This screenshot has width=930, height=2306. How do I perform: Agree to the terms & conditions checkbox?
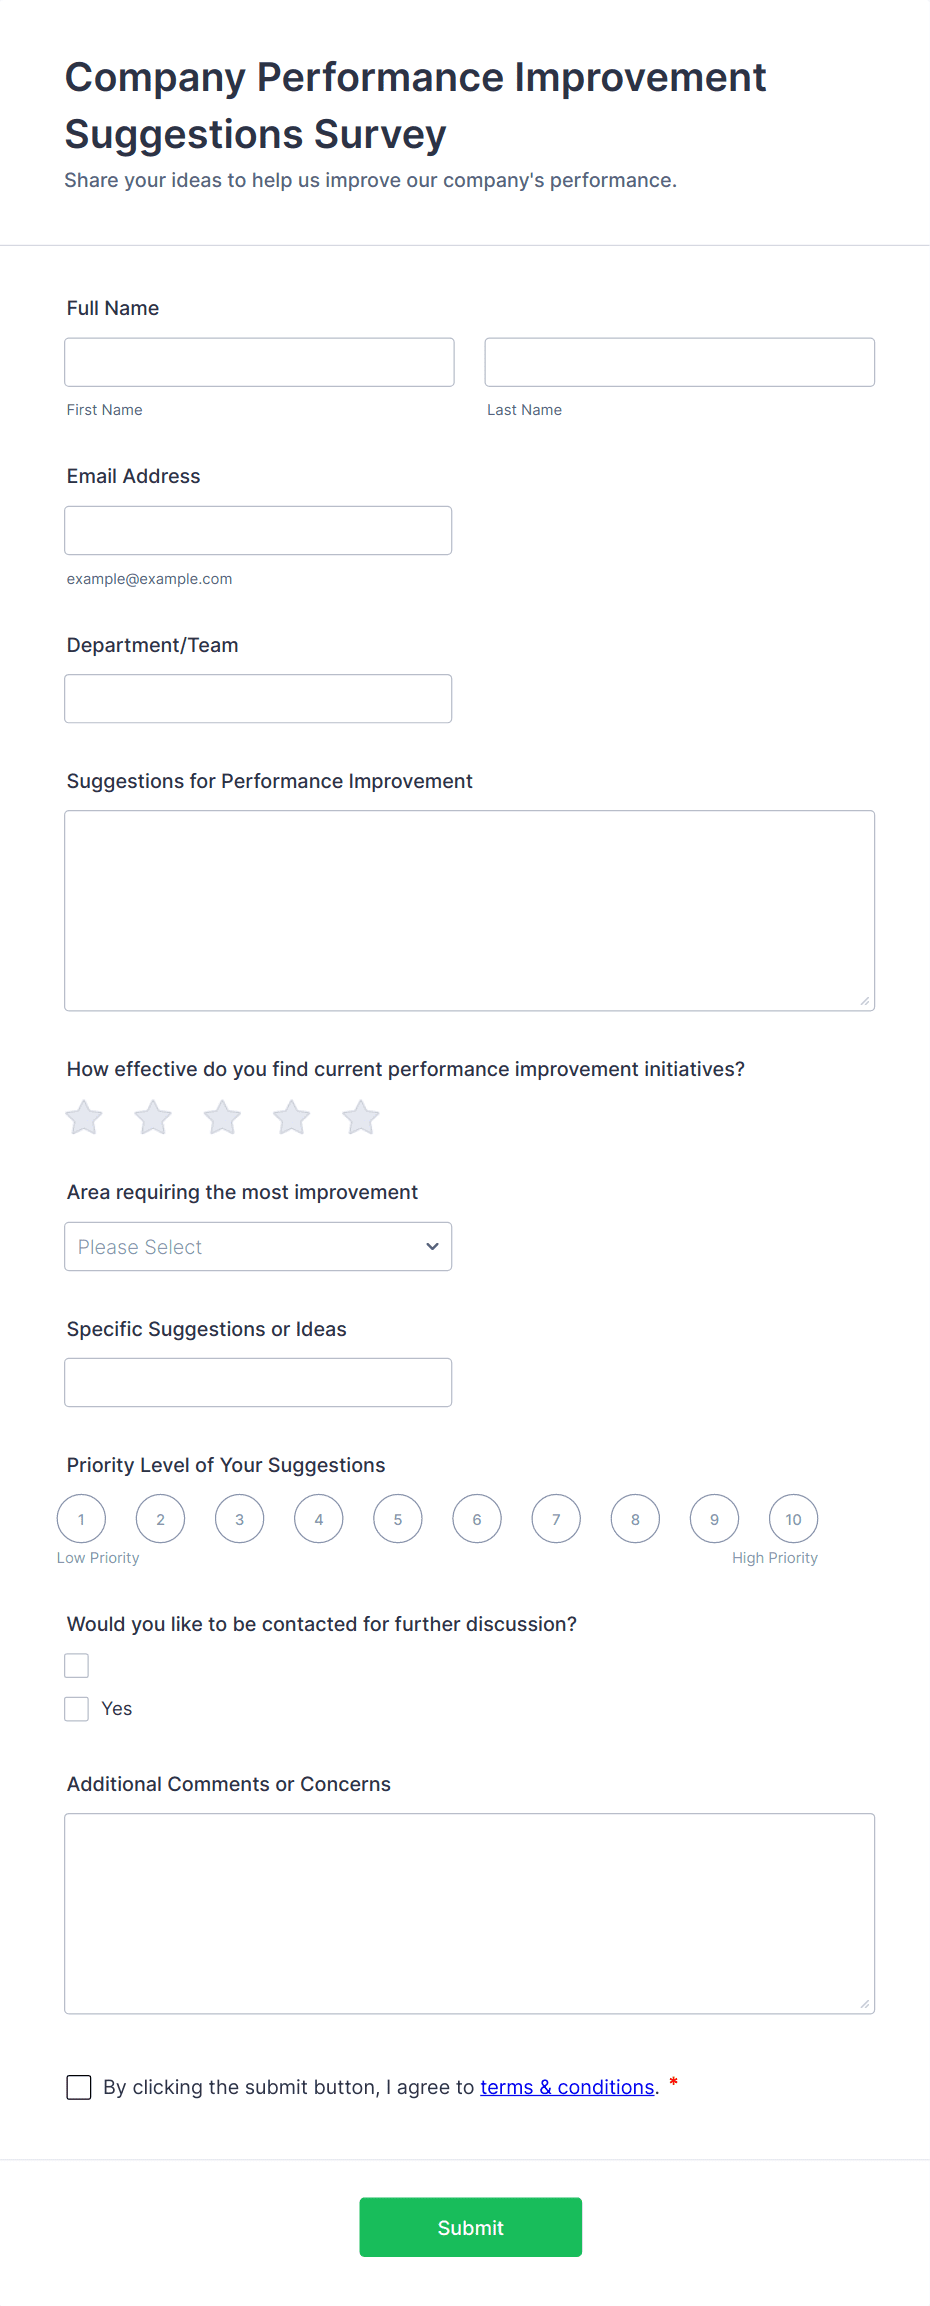[x=79, y=2087]
